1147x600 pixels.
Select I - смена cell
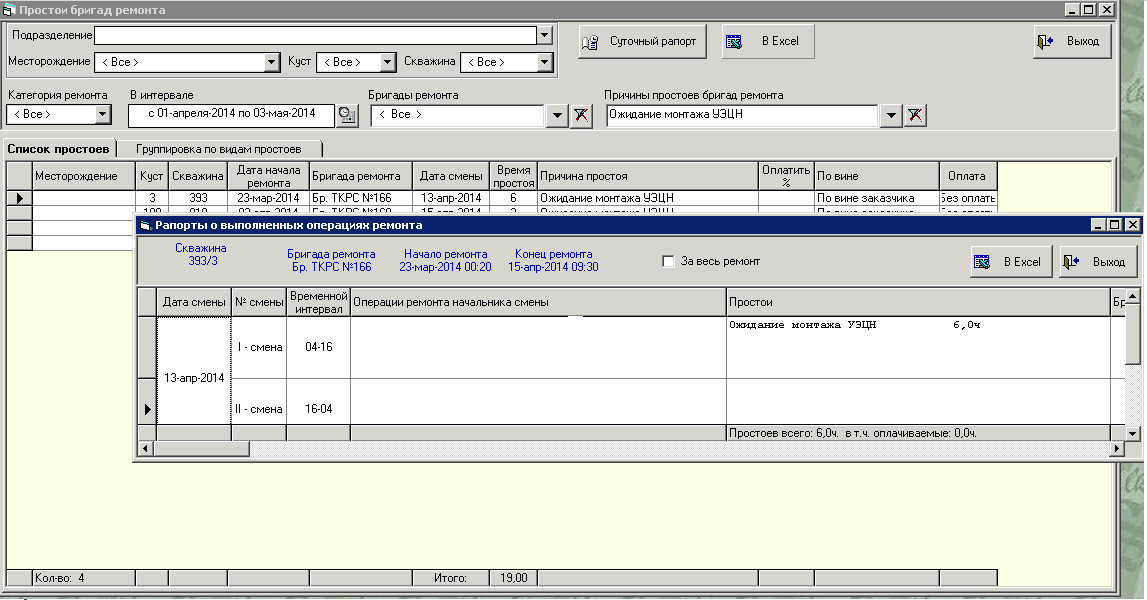click(x=259, y=348)
